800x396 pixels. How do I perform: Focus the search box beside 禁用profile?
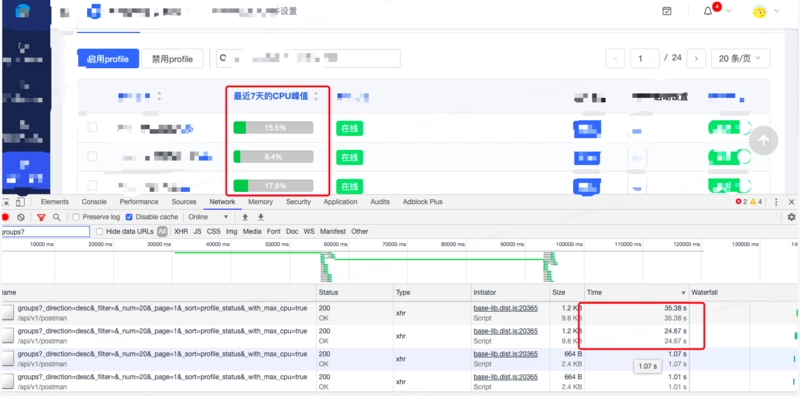pos(308,58)
